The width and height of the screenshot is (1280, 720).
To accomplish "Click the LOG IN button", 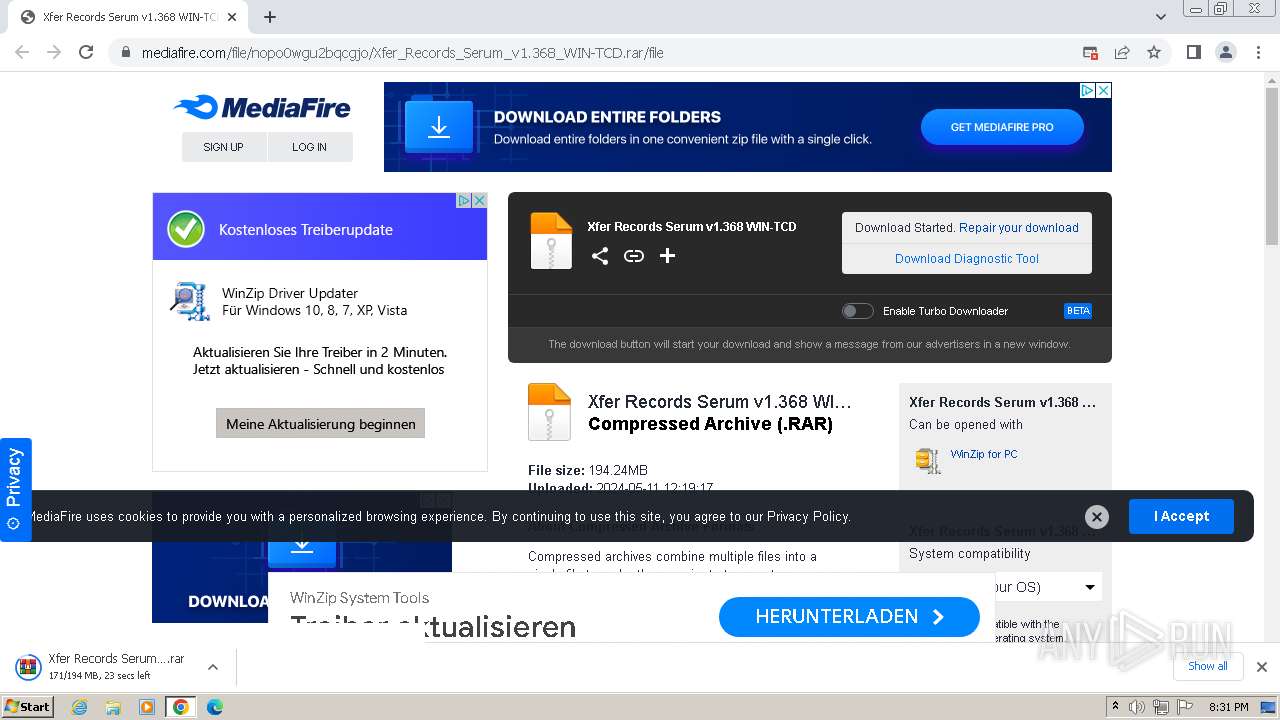I will (310, 147).
